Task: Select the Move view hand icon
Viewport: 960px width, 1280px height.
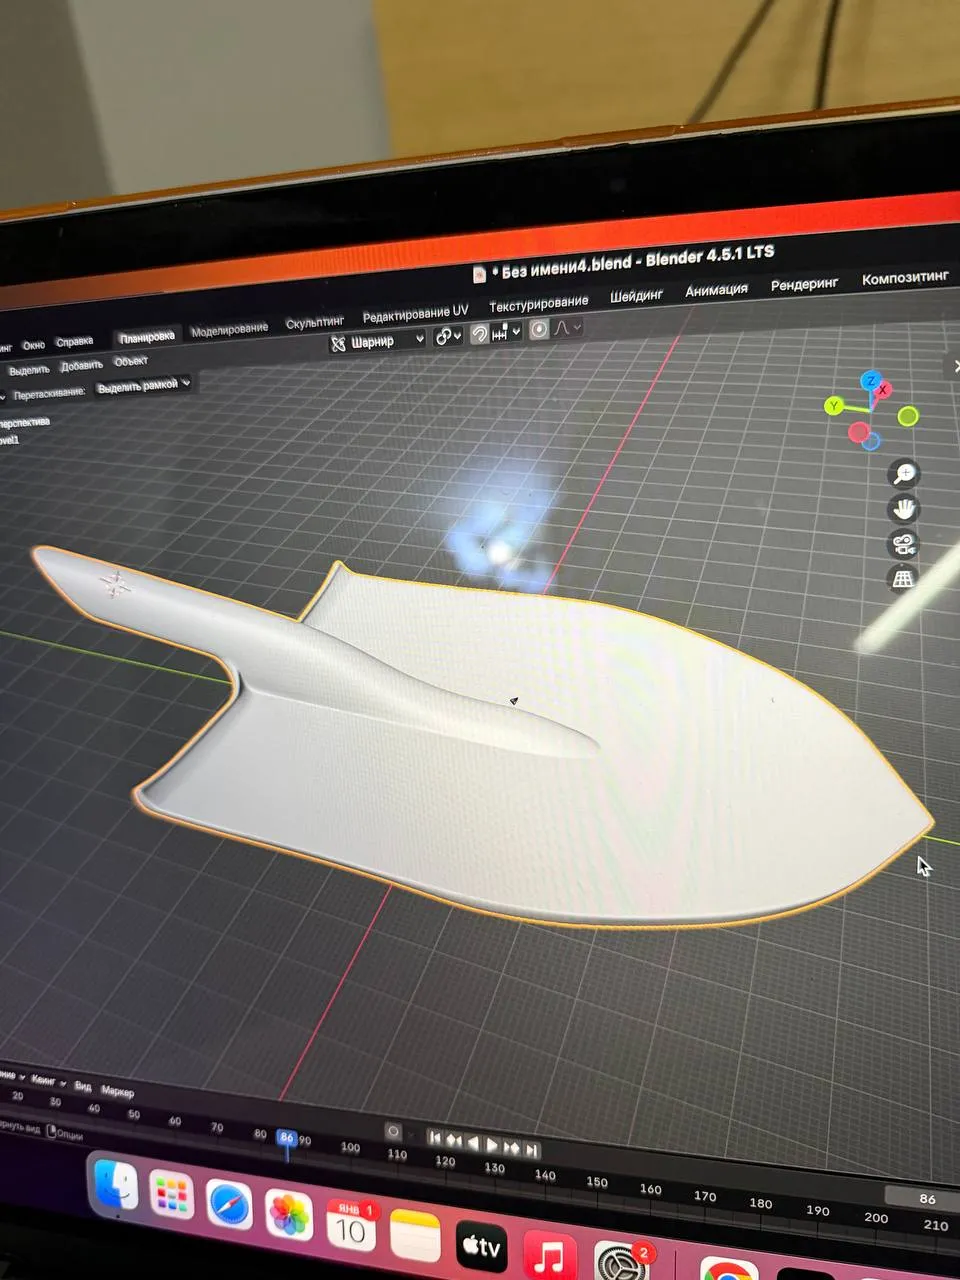Action: [905, 510]
